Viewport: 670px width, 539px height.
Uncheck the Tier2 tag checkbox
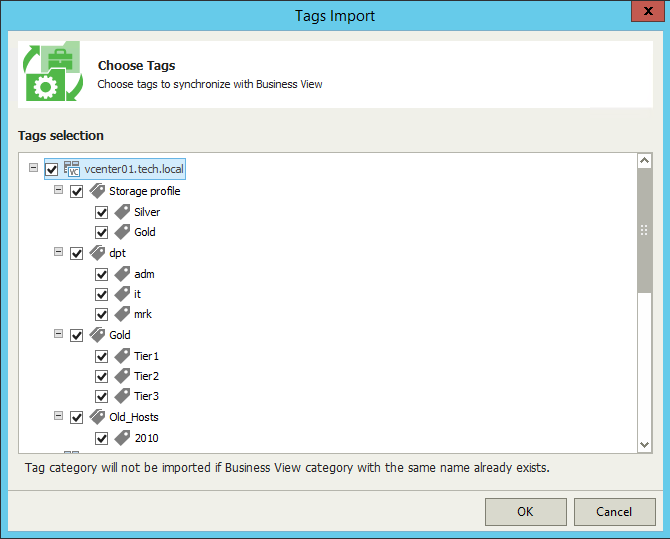[x=102, y=377]
